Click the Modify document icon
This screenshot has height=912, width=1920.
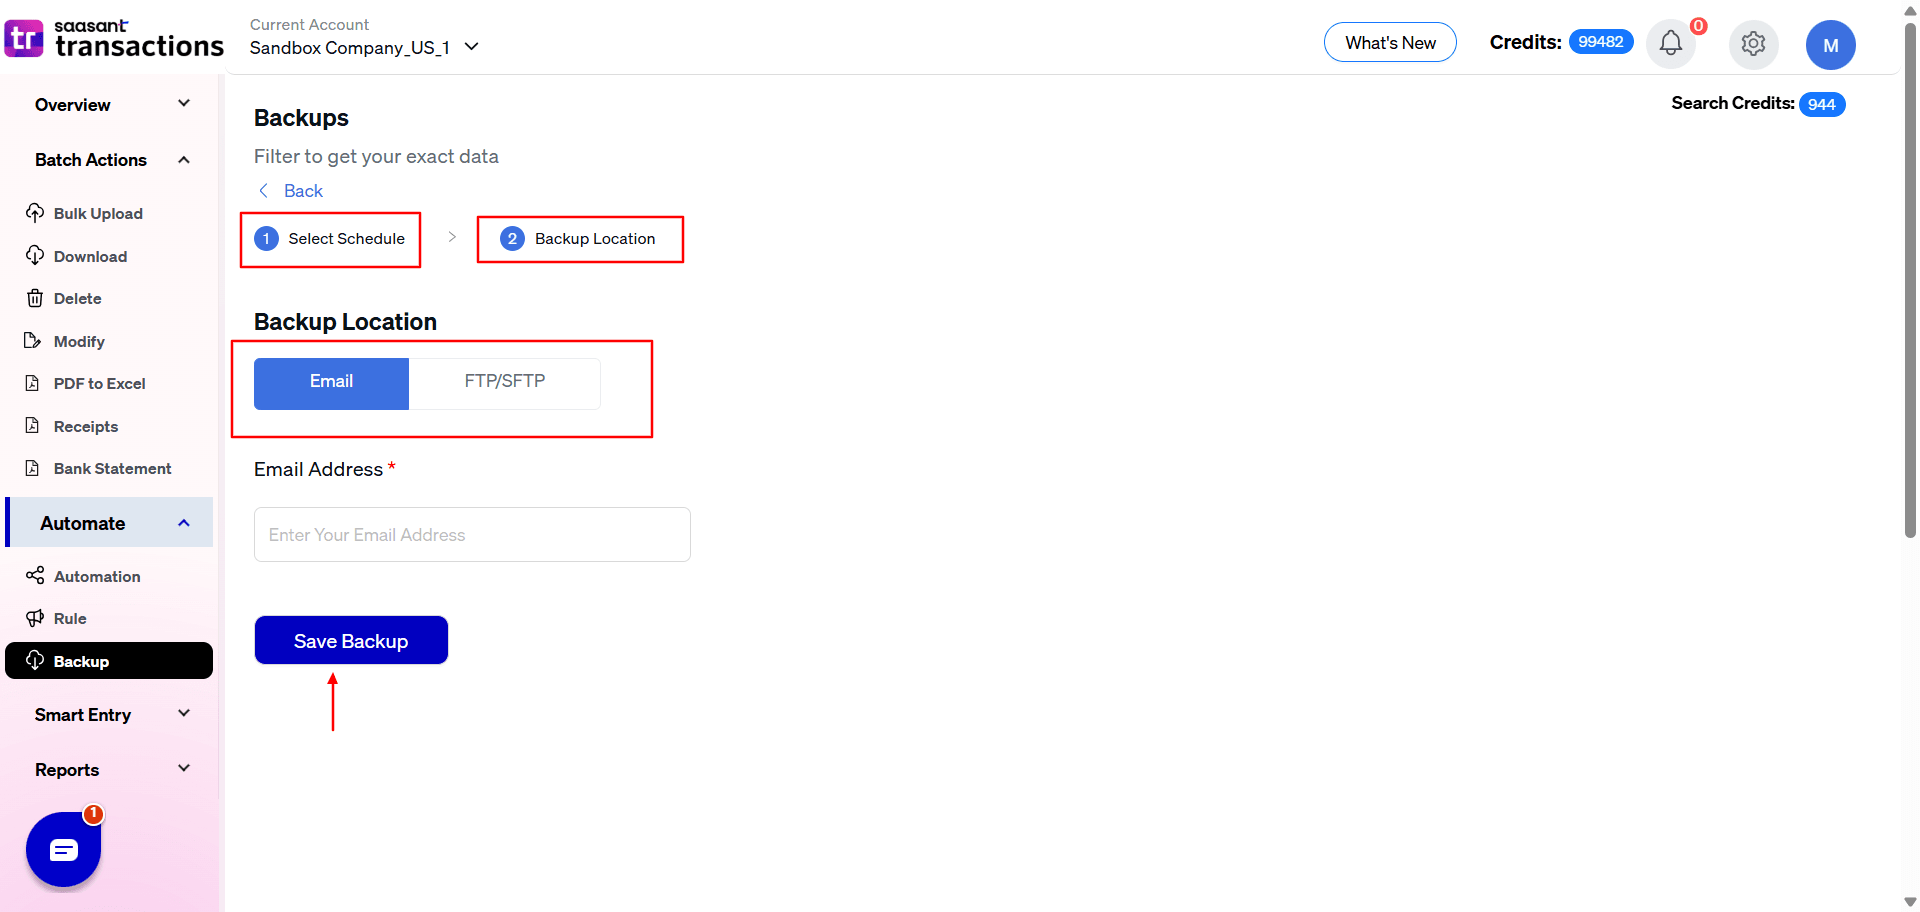(x=33, y=341)
